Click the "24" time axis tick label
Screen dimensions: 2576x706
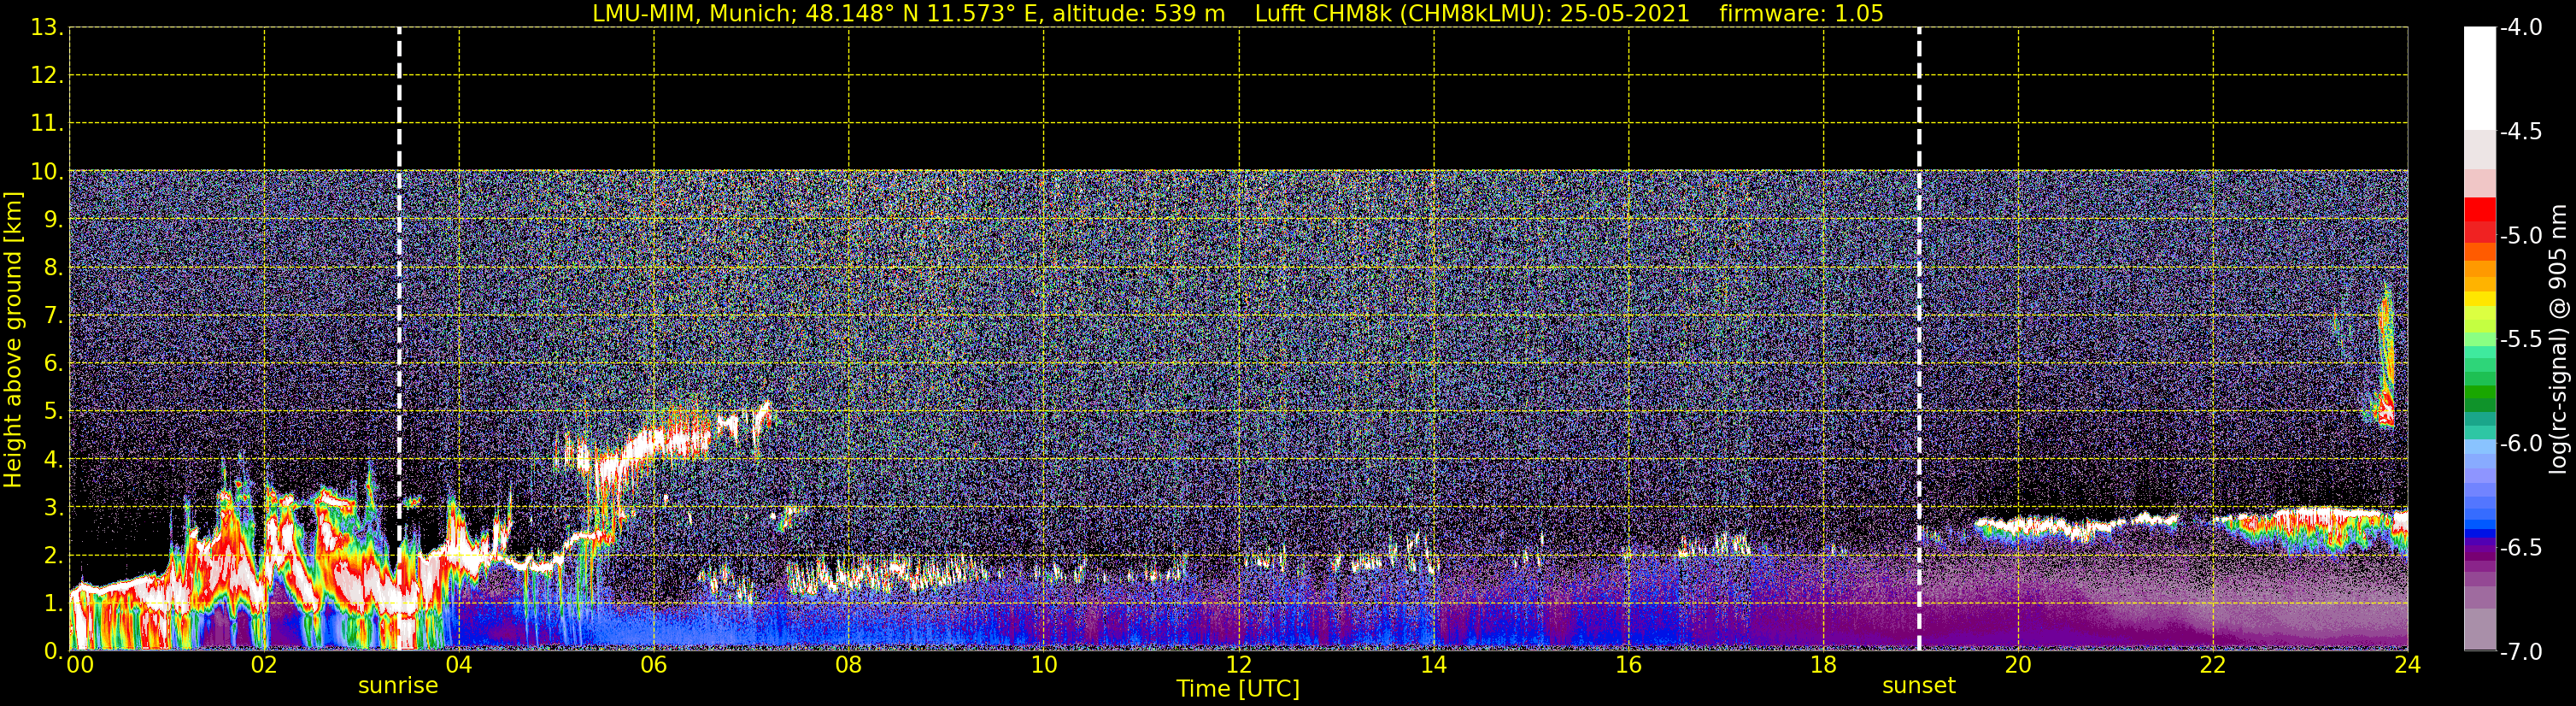2408,665
